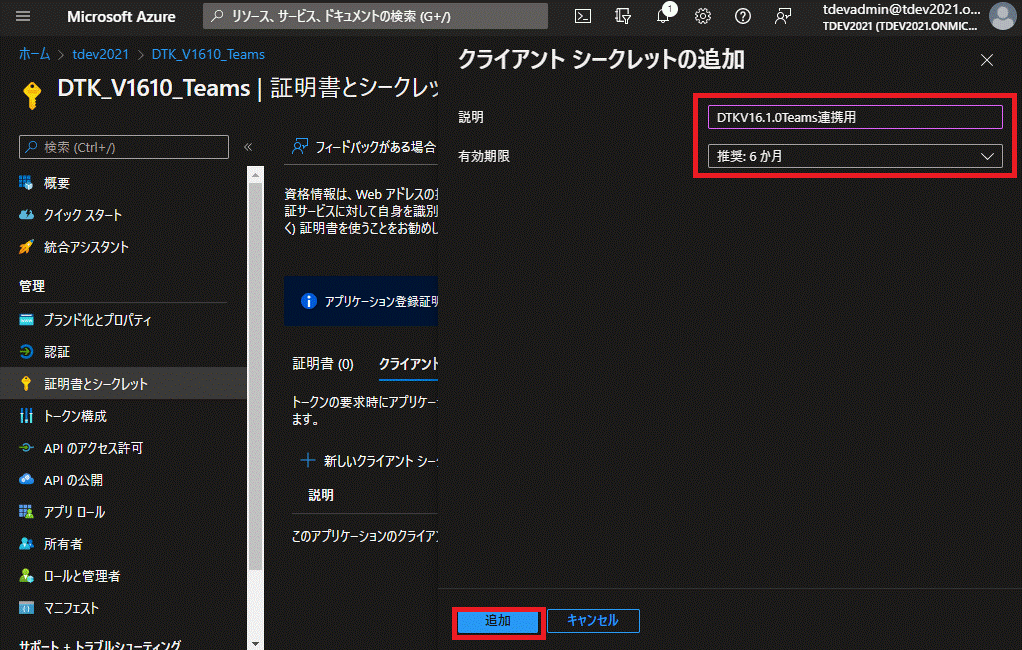Click the クイック スタート cloud icon

(26, 214)
